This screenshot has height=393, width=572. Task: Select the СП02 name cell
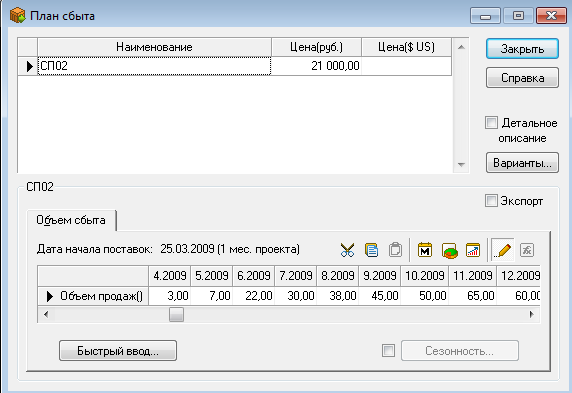point(154,66)
